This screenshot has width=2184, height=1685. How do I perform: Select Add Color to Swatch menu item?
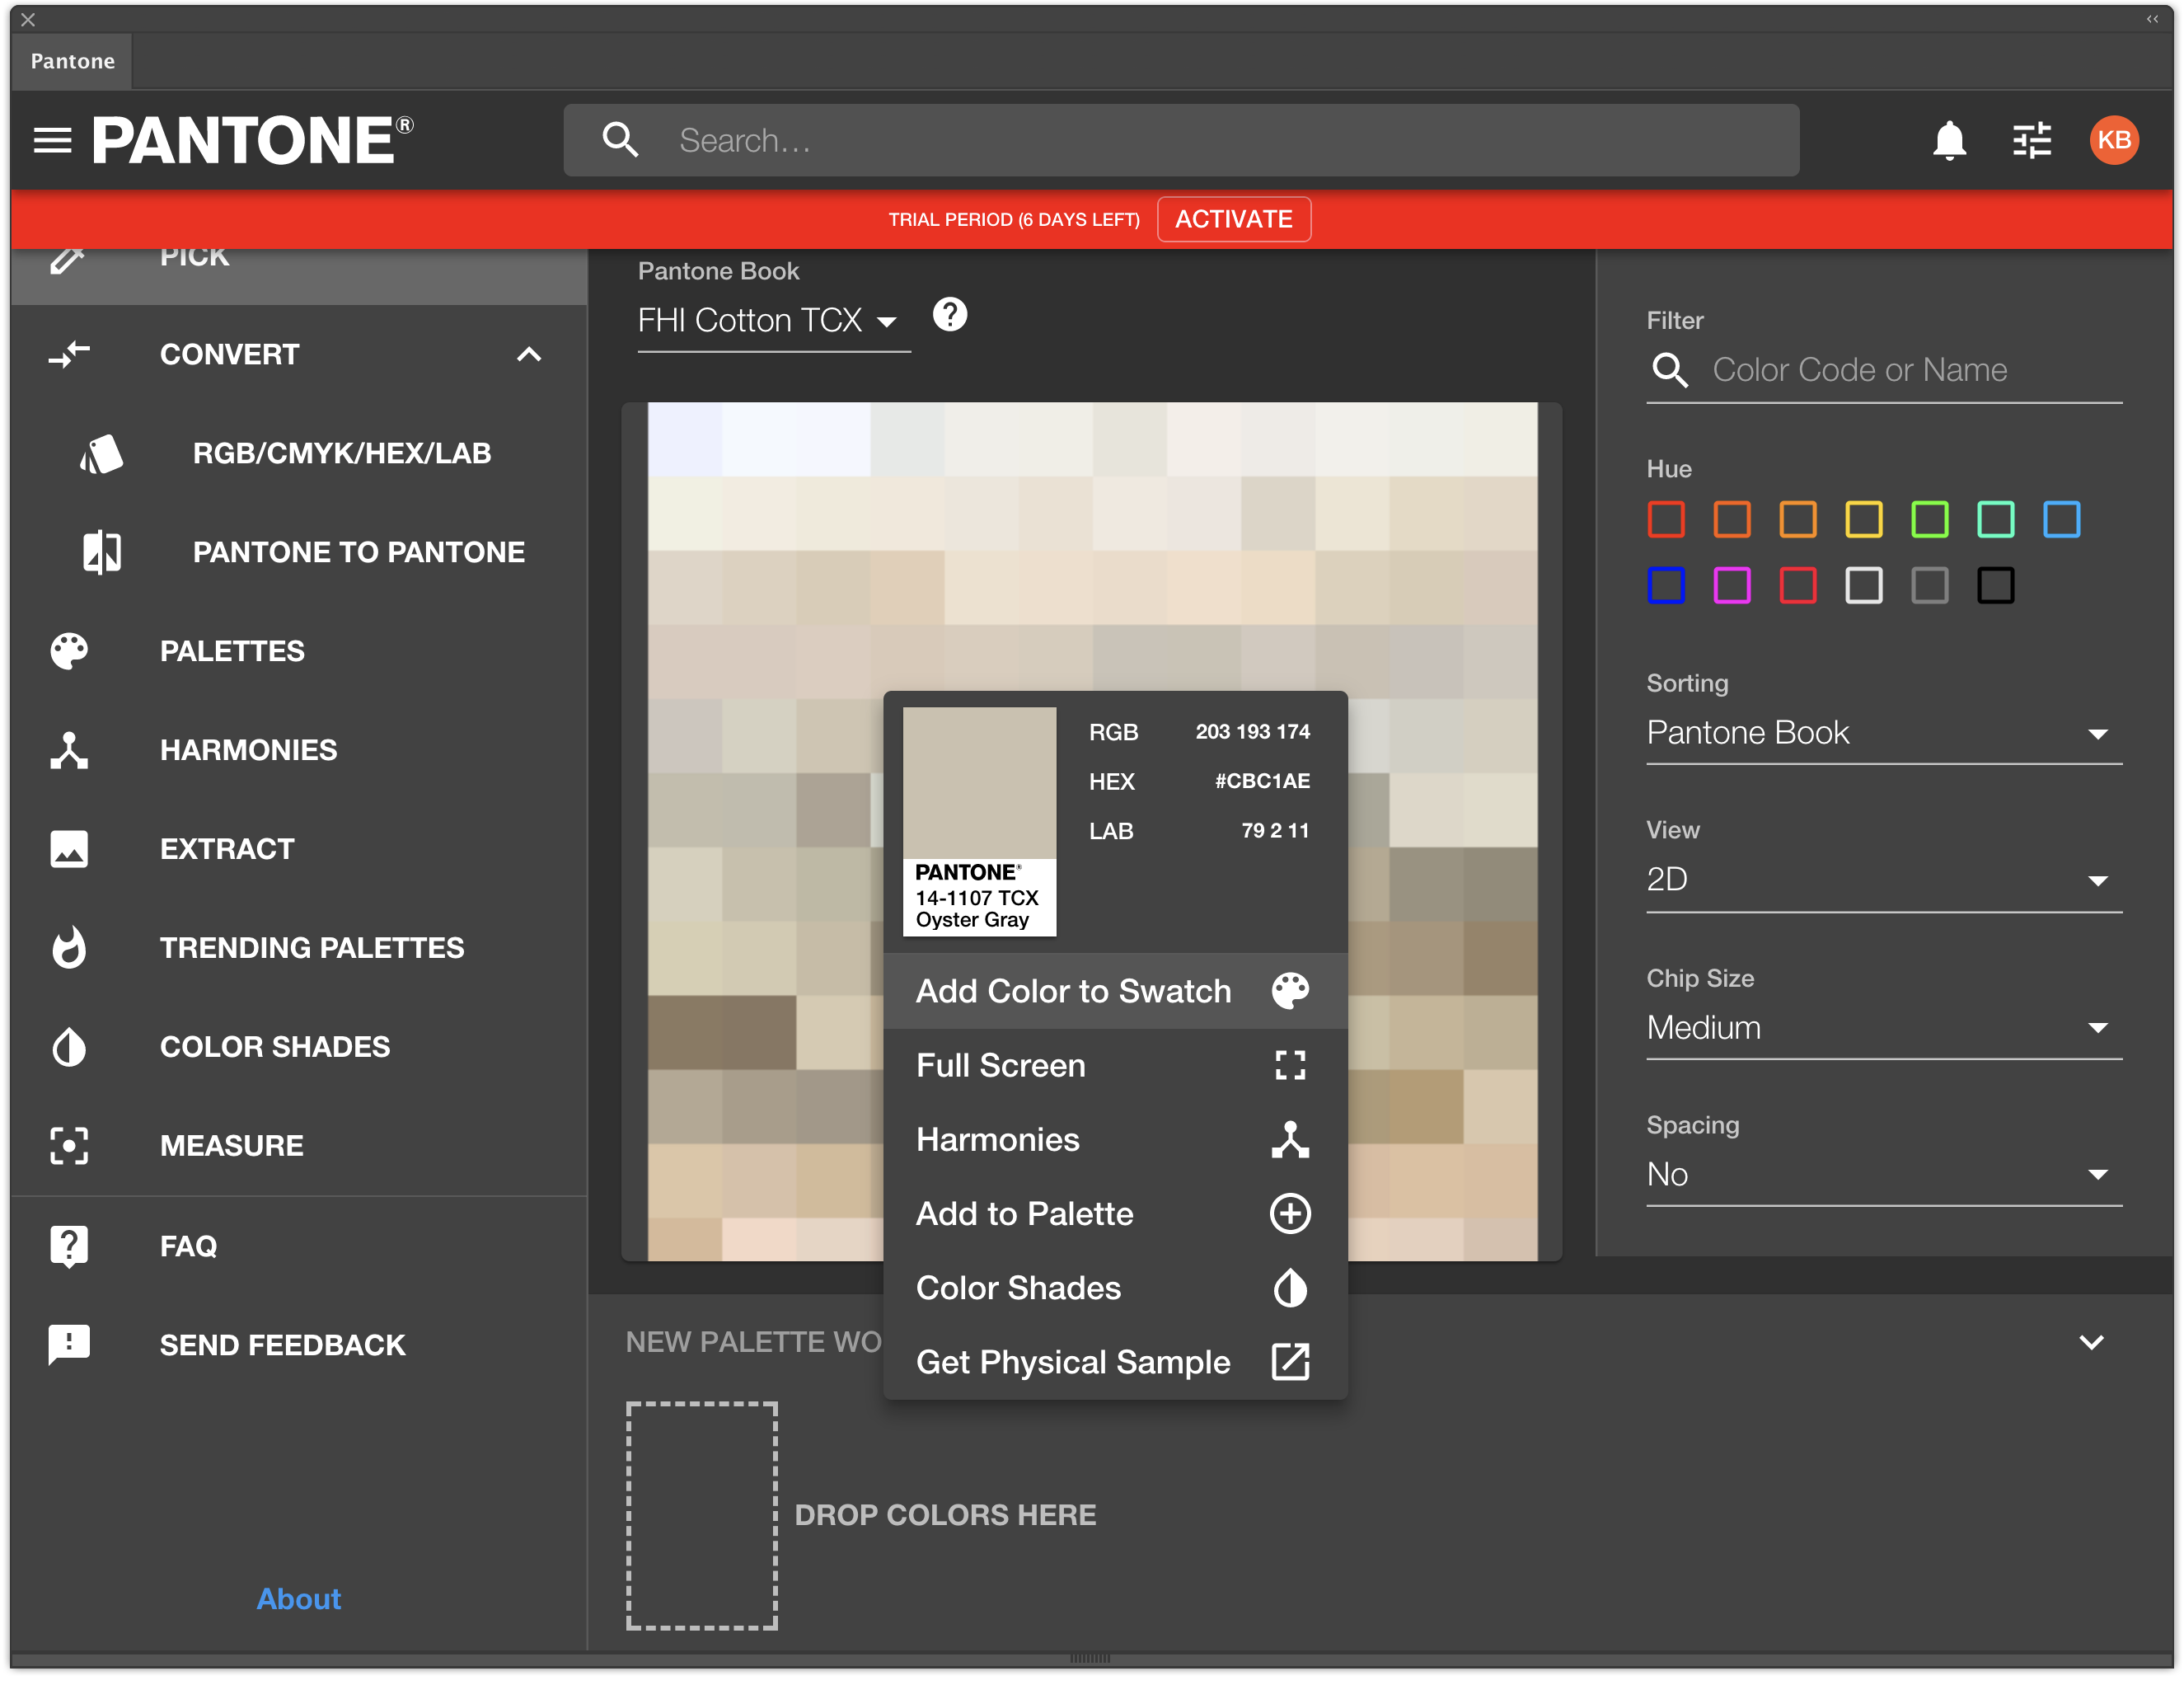[1115, 991]
